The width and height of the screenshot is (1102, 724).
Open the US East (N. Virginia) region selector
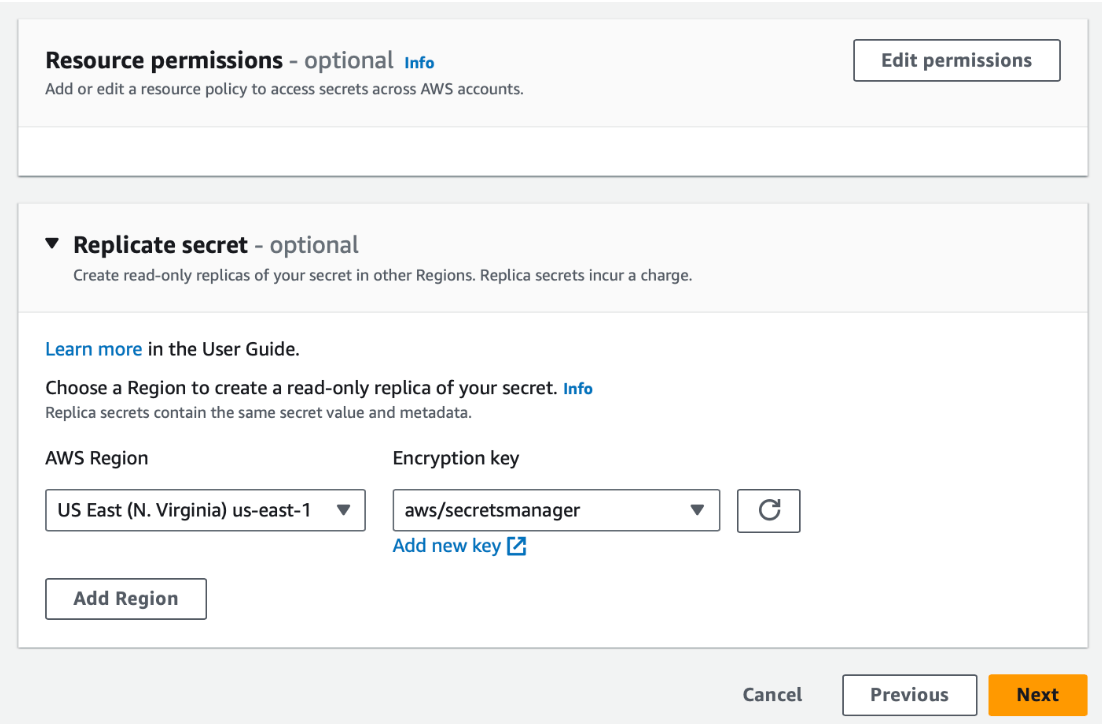tap(205, 510)
